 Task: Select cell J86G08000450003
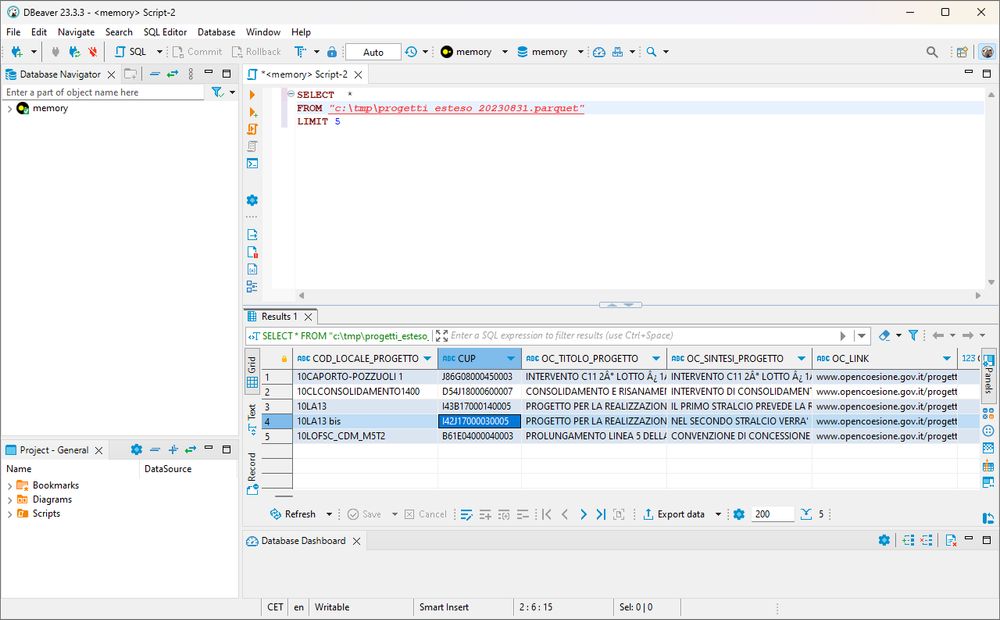[480, 377]
